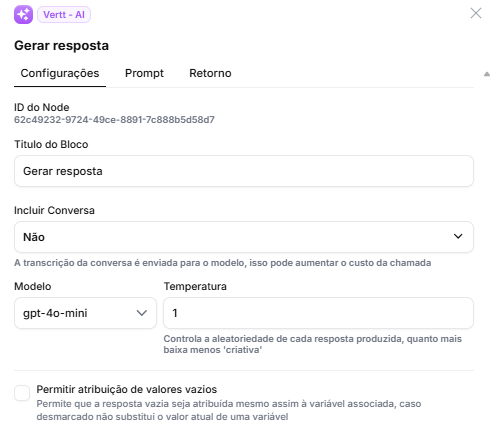Viewport: 498px width, 428px height.
Task: Select the Node ID value text
Action: coord(114,120)
